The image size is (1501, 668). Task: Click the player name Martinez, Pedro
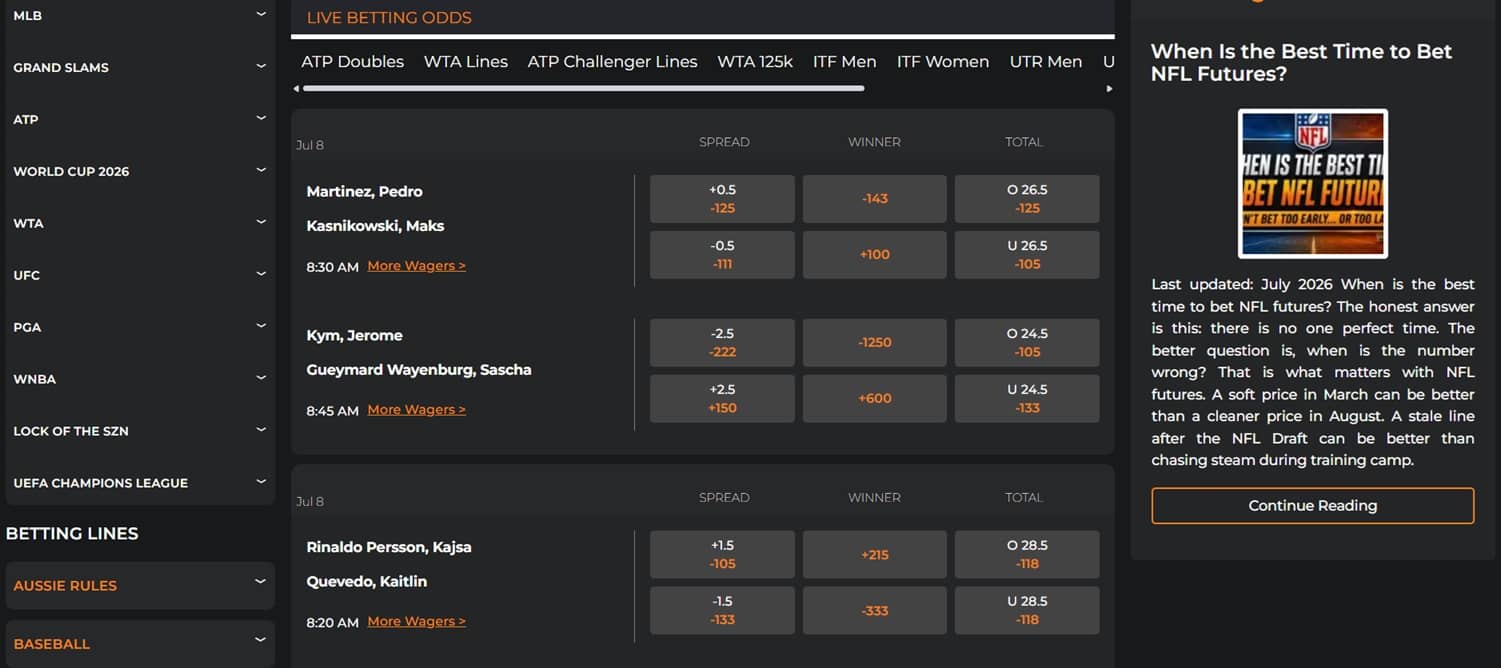[364, 192]
